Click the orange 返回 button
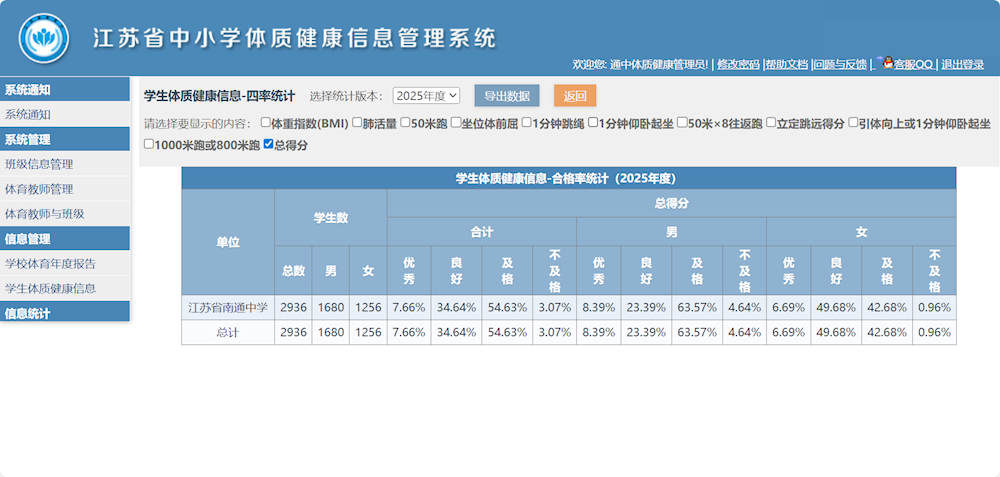This screenshot has width=1000, height=477. (575, 96)
